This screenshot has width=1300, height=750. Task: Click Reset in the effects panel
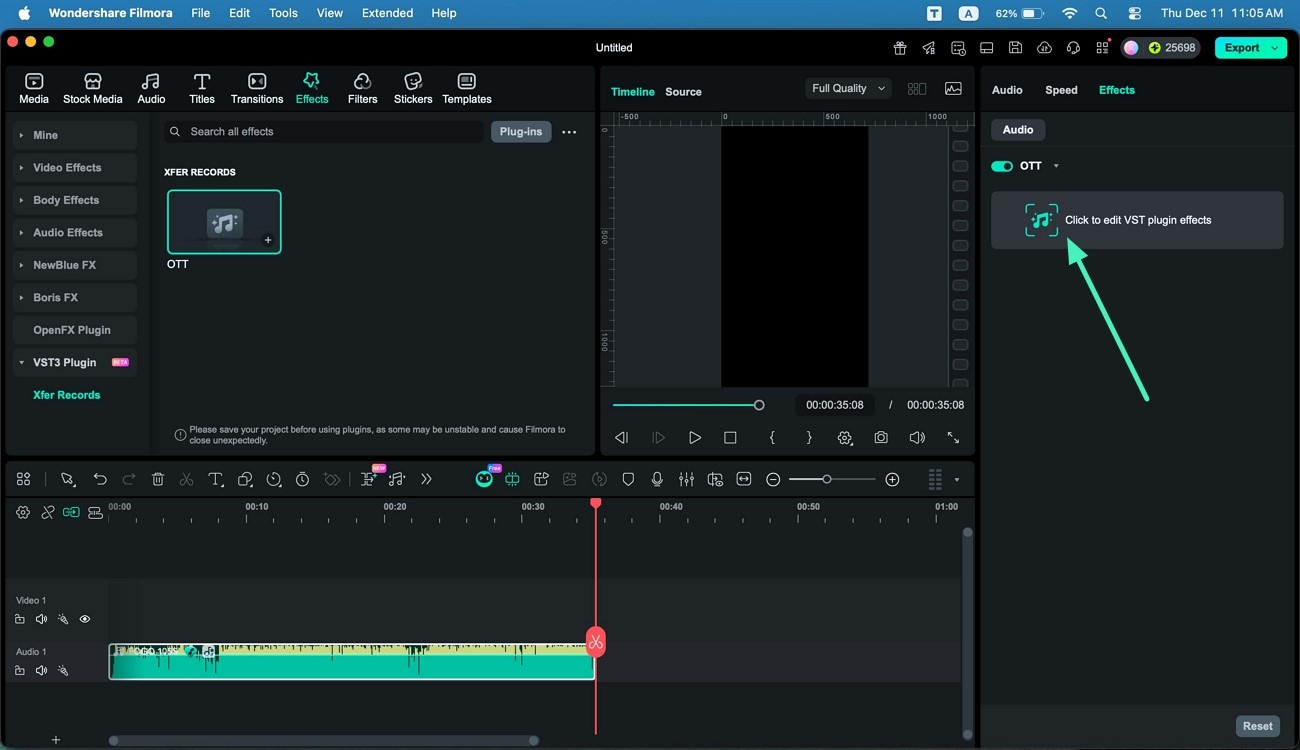coord(1257,725)
